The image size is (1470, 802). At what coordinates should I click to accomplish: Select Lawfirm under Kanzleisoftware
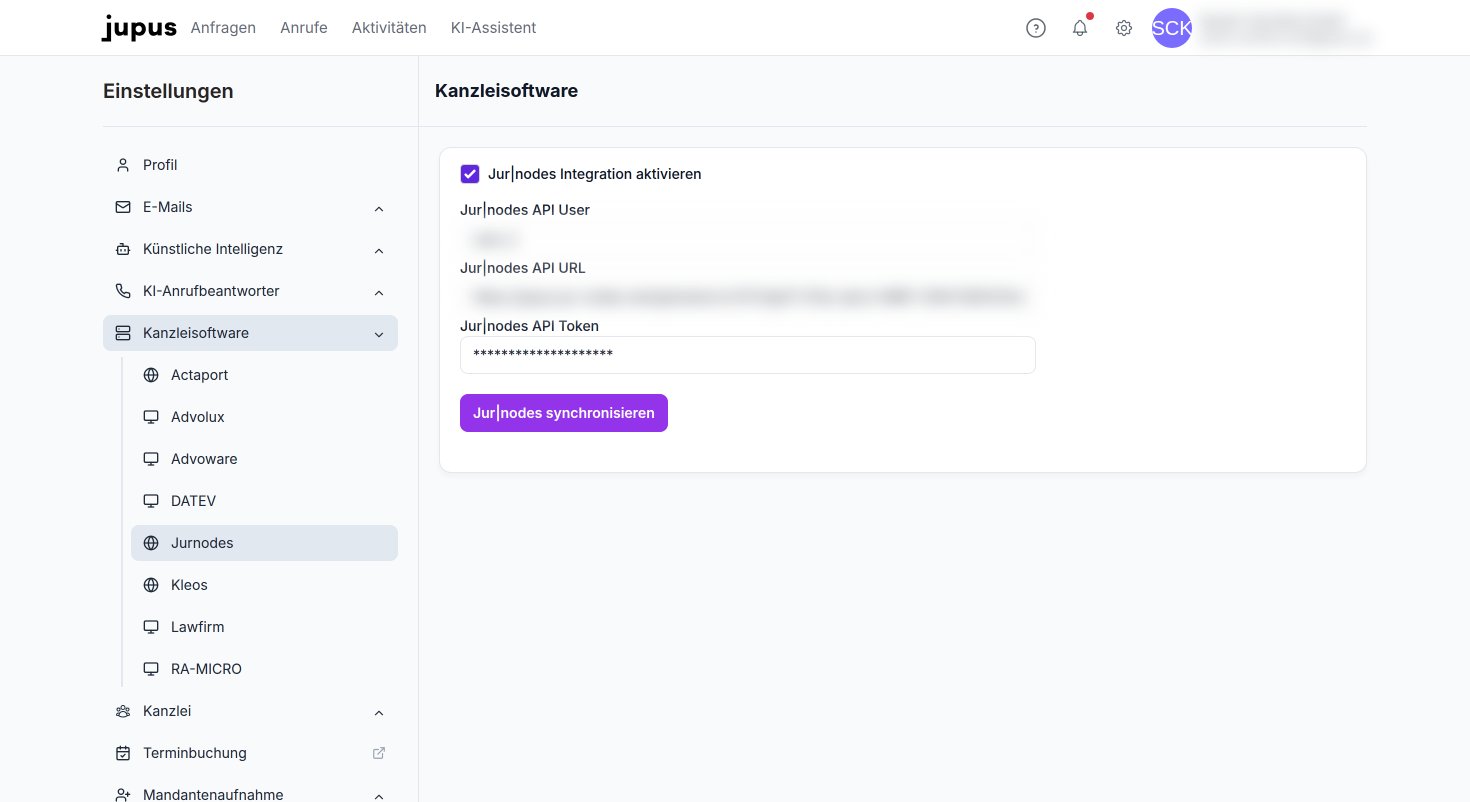(x=264, y=627)
